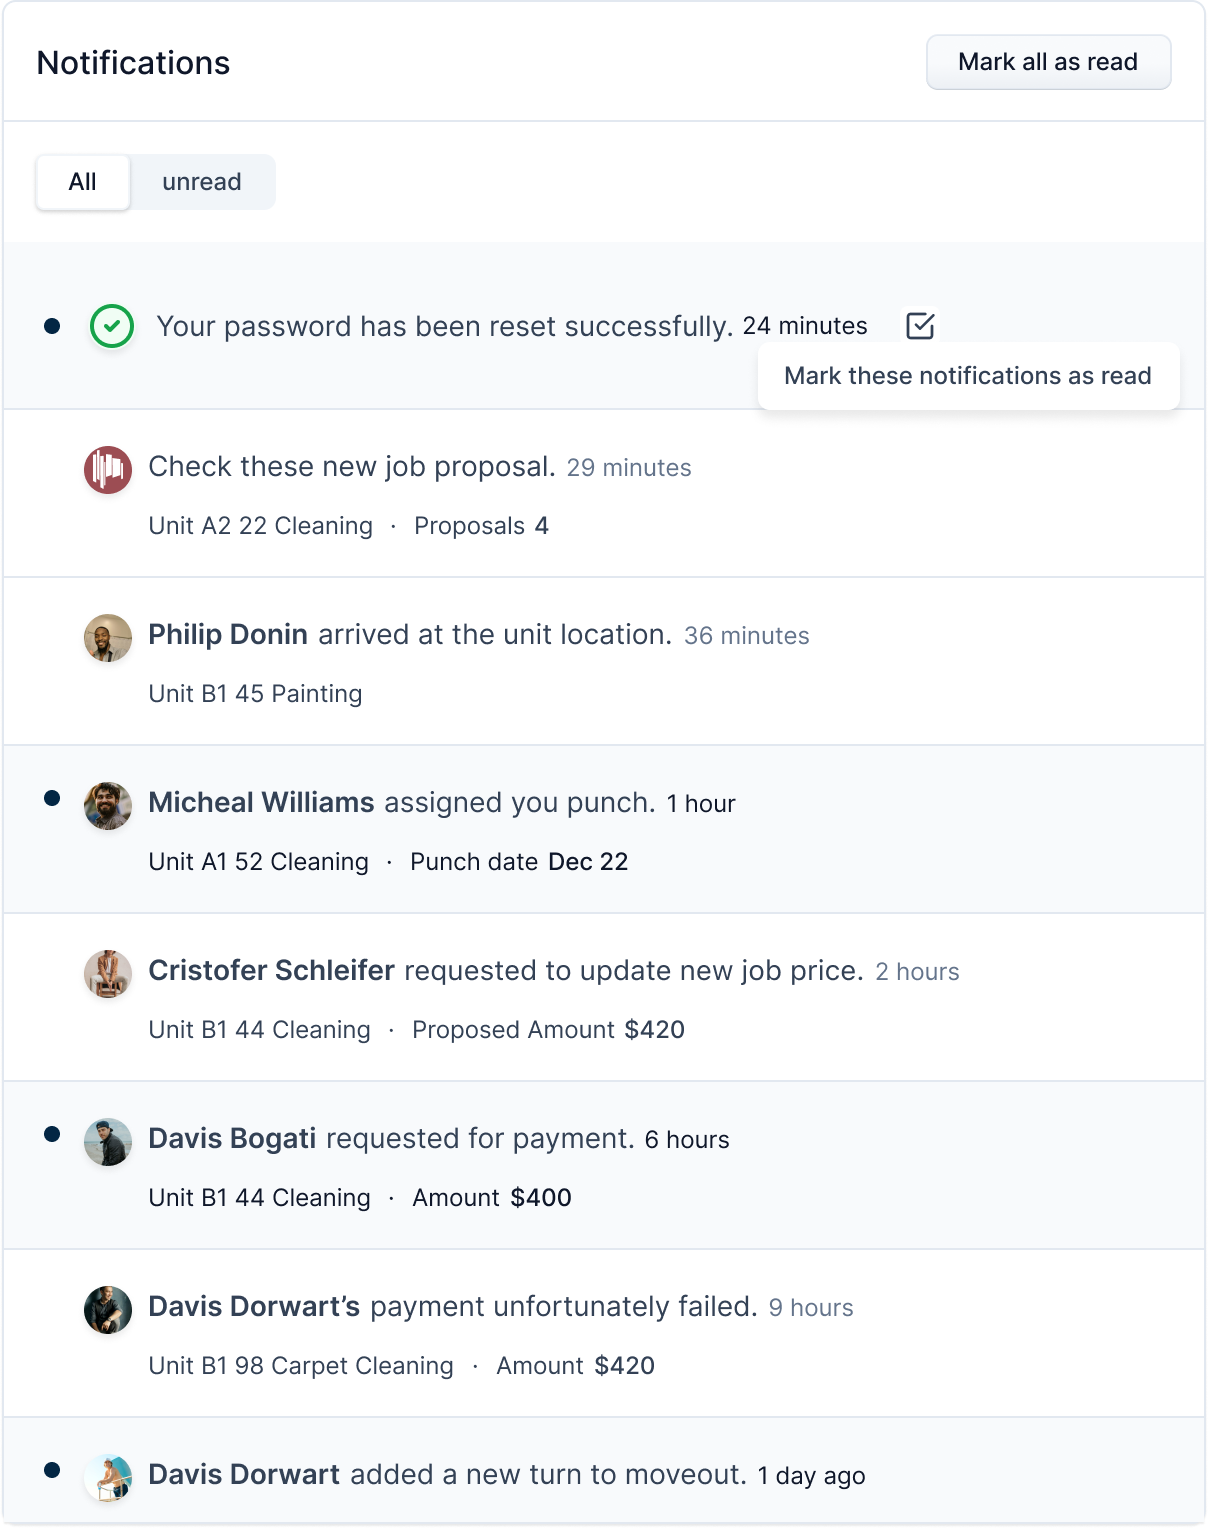Image resolution: width=1208 pixels, height=1528 pixels.
Task: Click unread dot on Davis Bogati notification
Action: 53,1134
